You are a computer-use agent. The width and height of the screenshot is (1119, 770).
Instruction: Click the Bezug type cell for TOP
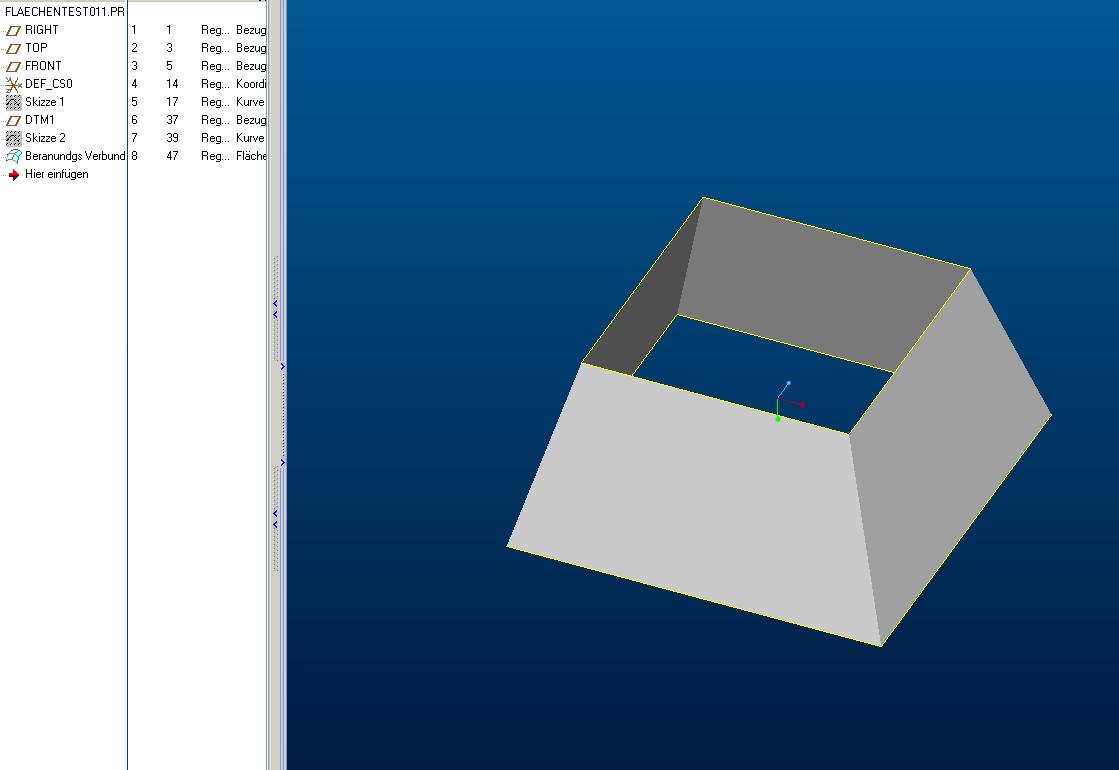click(x=251, y=48)
